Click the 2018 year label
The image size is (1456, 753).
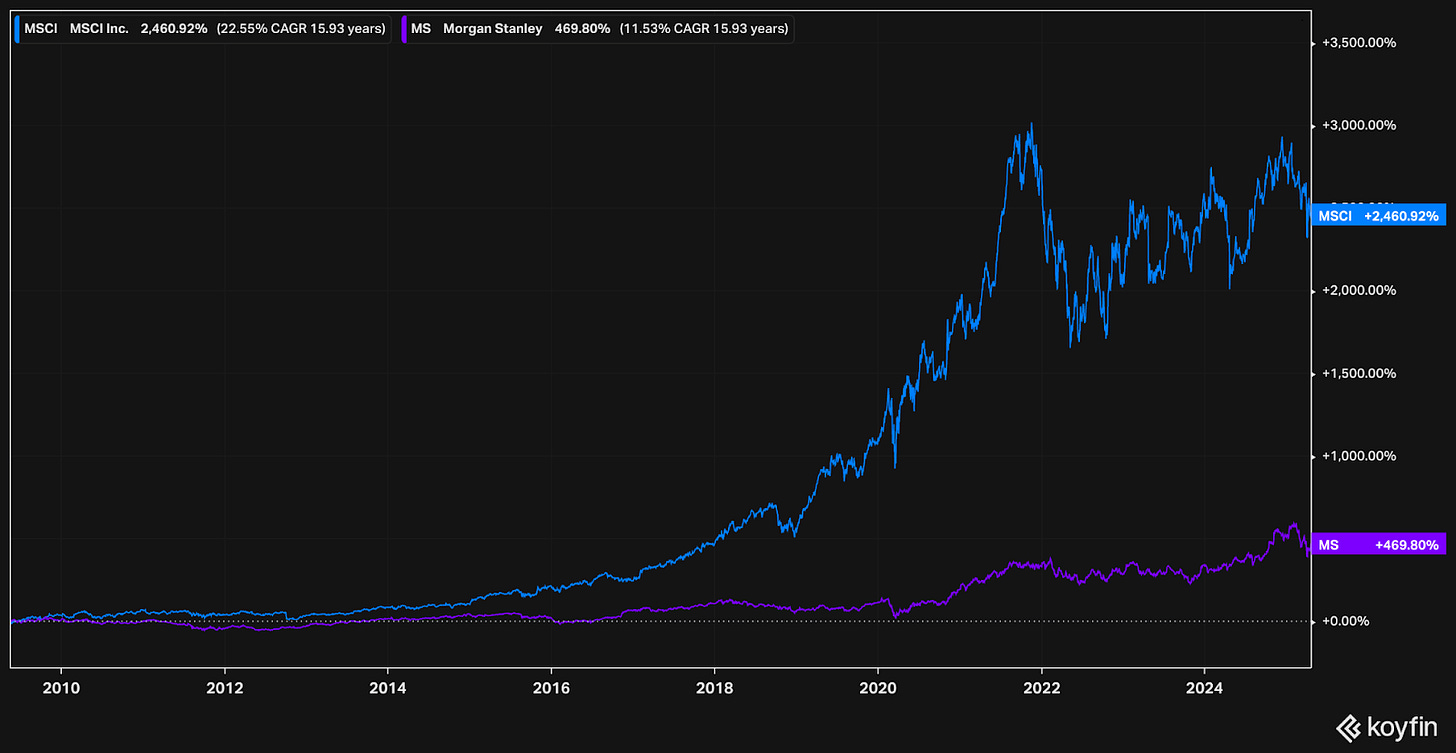[x=714, y=686]
